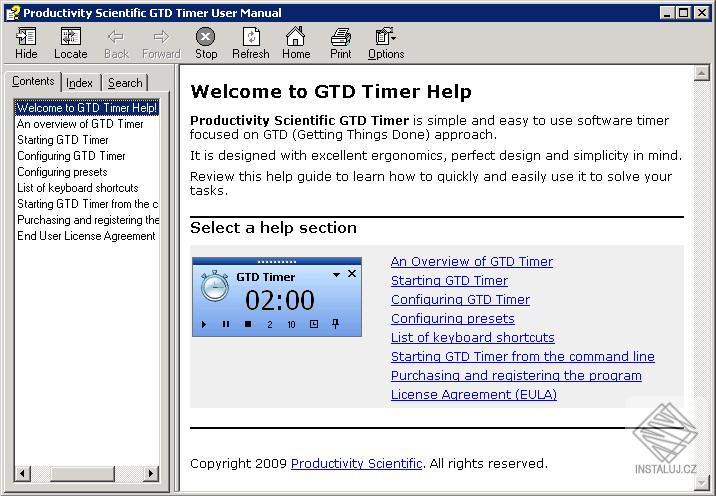Open 'Configuring presets' link
The width and height of the screenshot is (716, 496).
[x=453, y=318]
